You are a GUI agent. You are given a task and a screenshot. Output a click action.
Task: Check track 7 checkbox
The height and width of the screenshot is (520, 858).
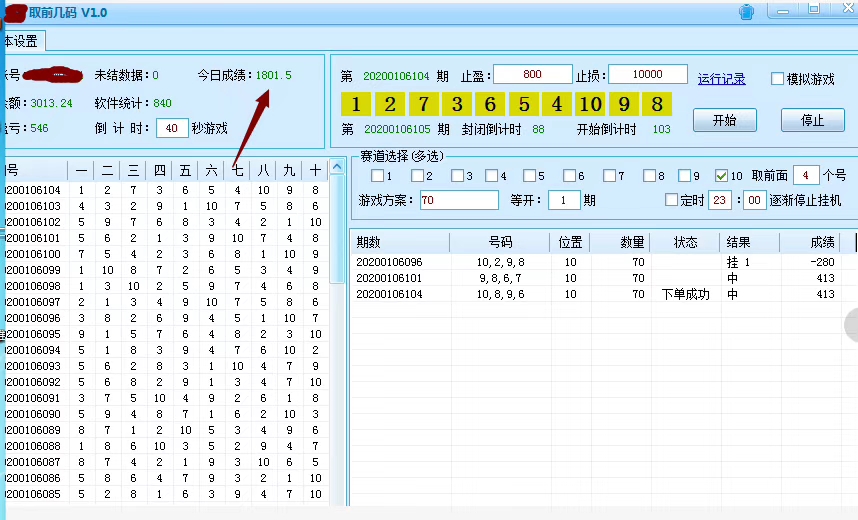click(609, 175)
